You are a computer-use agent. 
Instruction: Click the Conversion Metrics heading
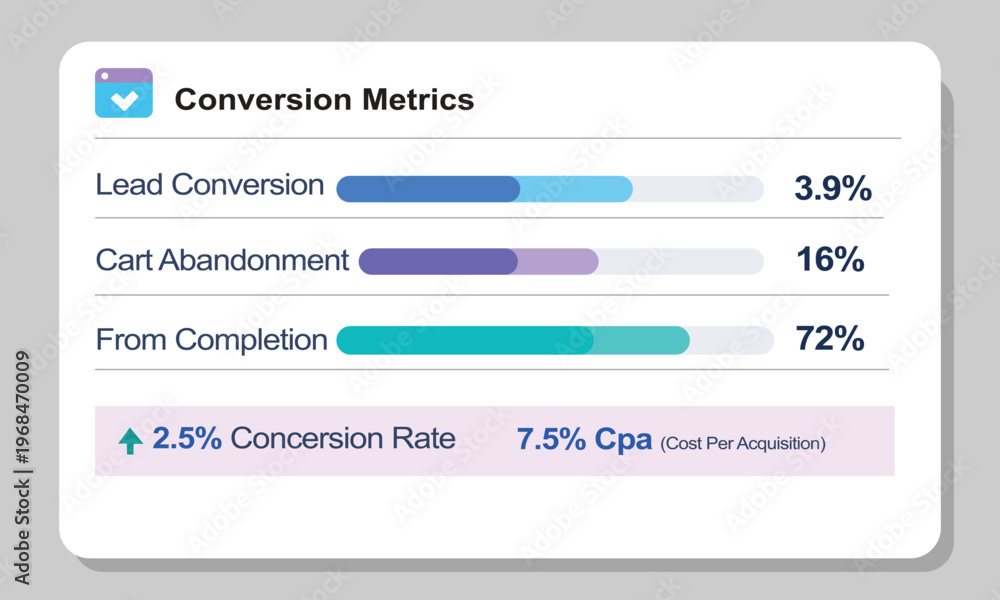tap(325, 100)
